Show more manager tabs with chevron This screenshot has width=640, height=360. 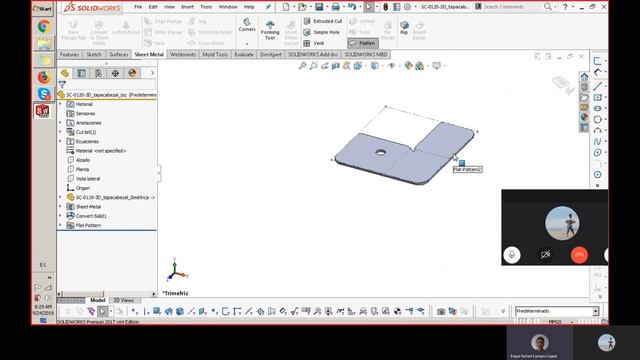click(152, 73)
